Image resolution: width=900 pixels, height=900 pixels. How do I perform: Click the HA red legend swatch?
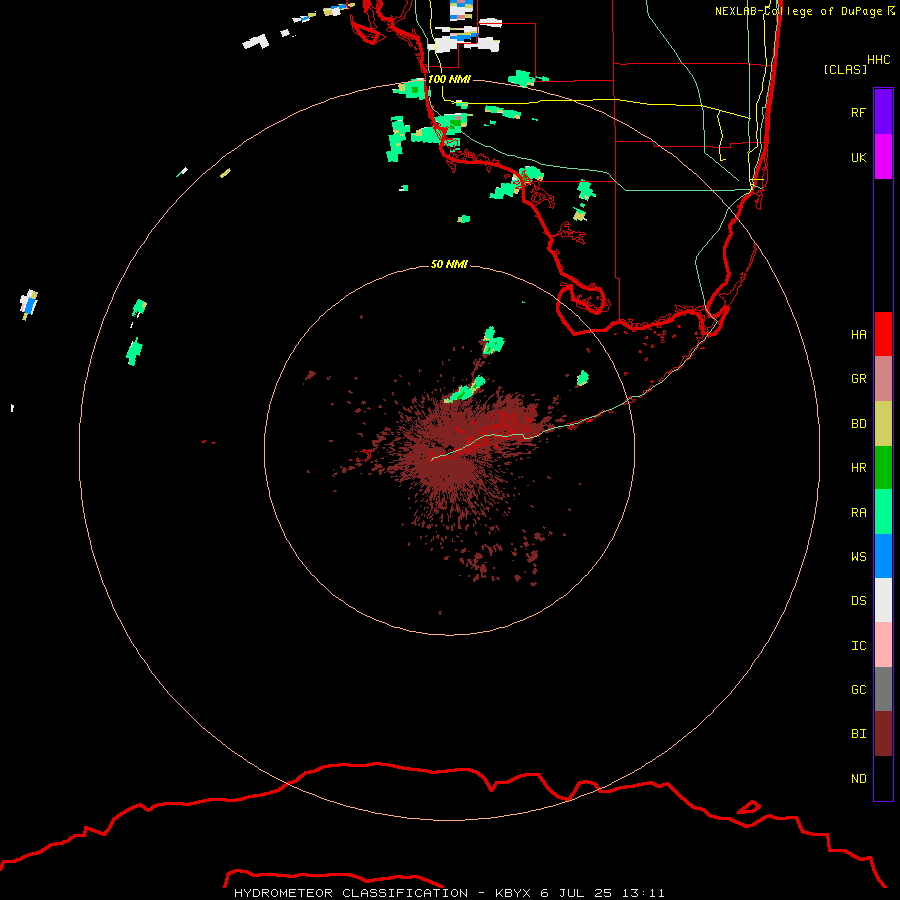[883, 334]
